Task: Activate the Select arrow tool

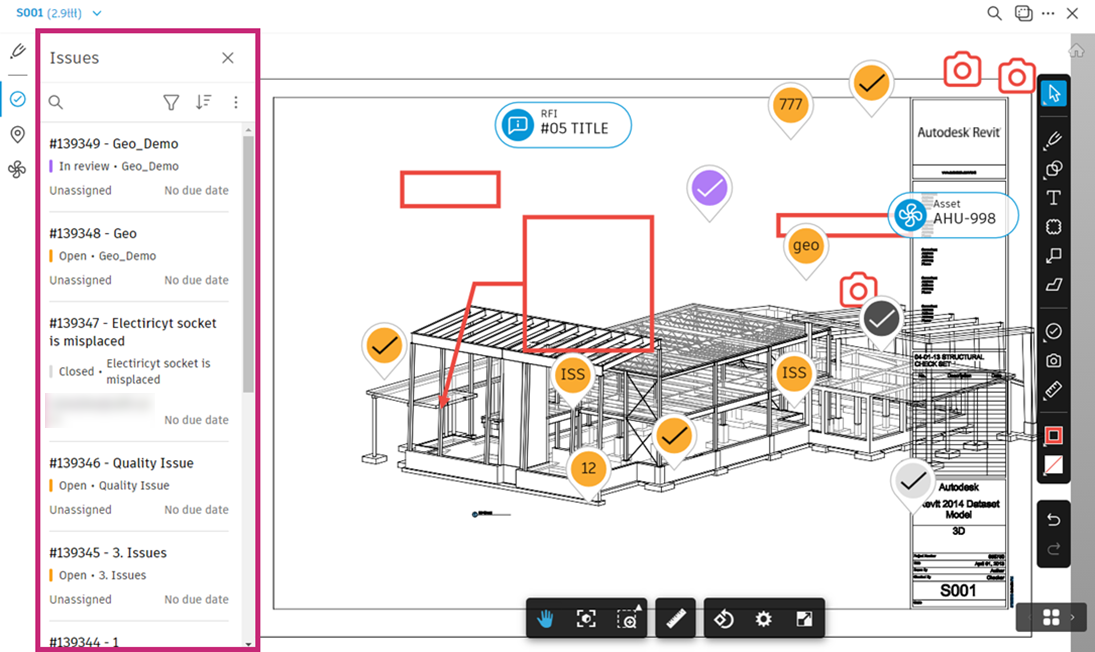Action: pyautogui.click(x=1054, y=93)
